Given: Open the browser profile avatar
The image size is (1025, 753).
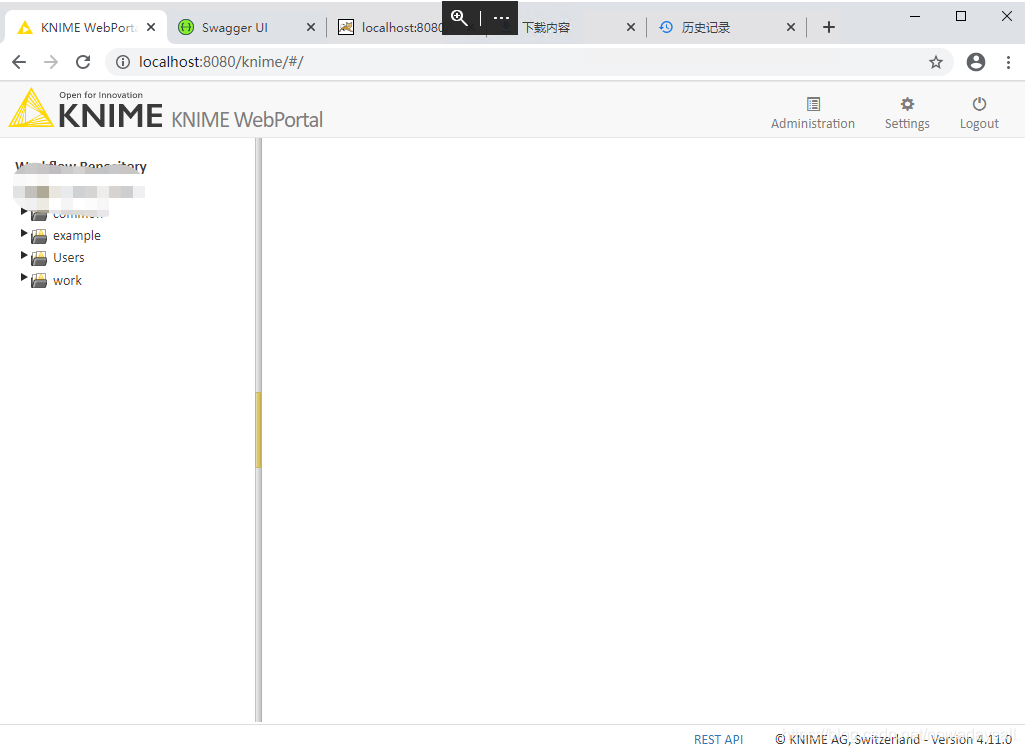Looking at the screenshot, I should click(x=976, y=62).
